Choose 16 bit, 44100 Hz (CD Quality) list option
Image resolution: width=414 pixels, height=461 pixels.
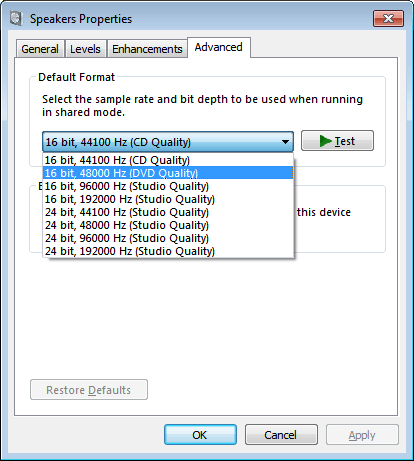[168, 160]
